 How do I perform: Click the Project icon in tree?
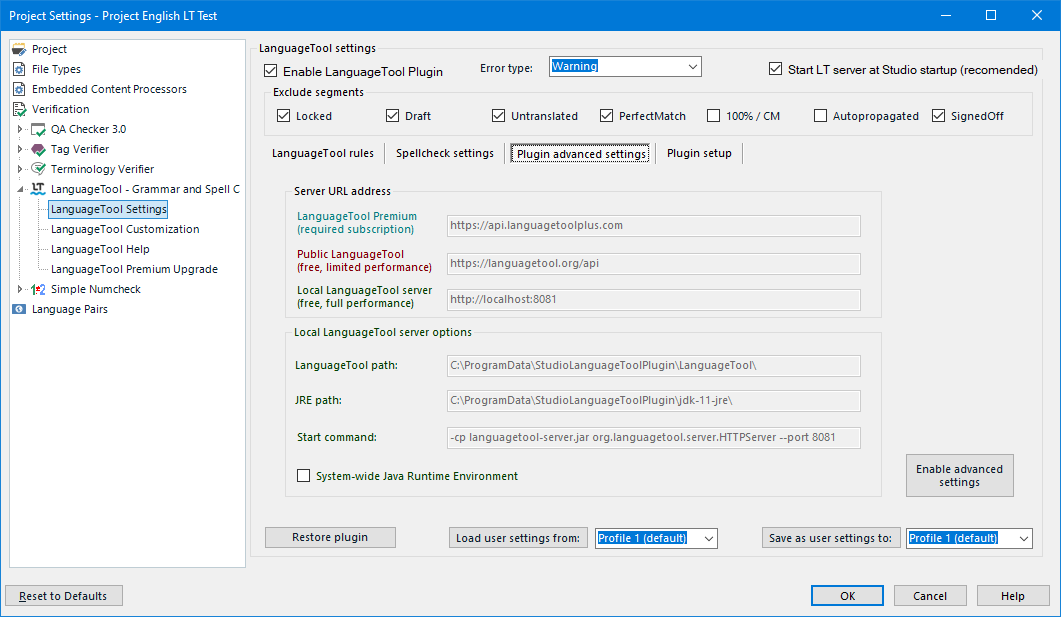pyautogui.click(x=19, y=49)
